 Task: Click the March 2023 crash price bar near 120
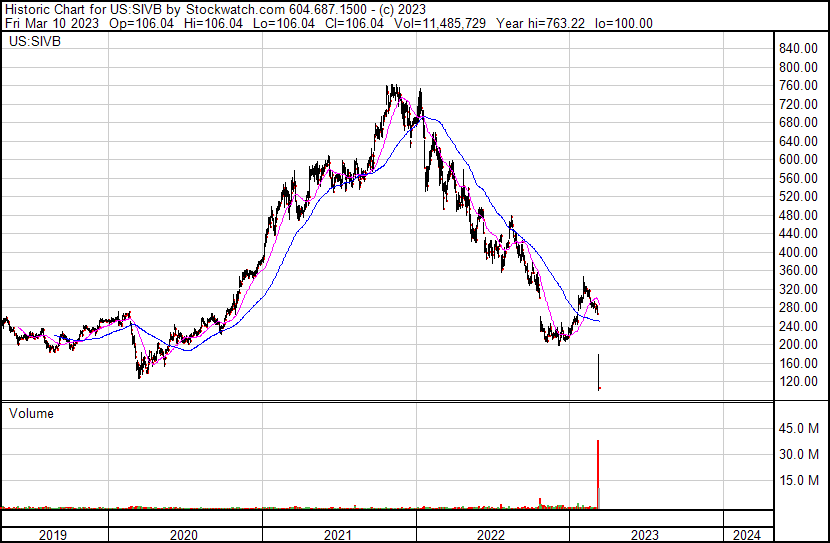point(599,372)
